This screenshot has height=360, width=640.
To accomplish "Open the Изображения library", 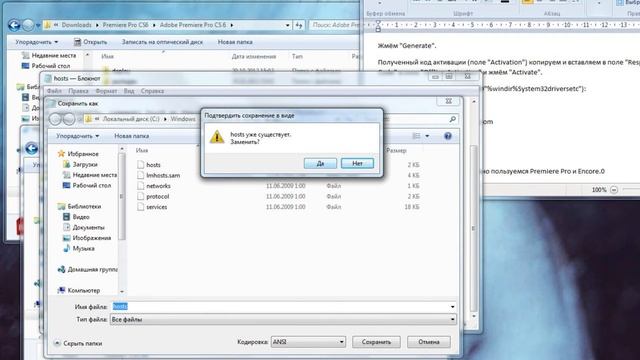I will click(87, 238).
